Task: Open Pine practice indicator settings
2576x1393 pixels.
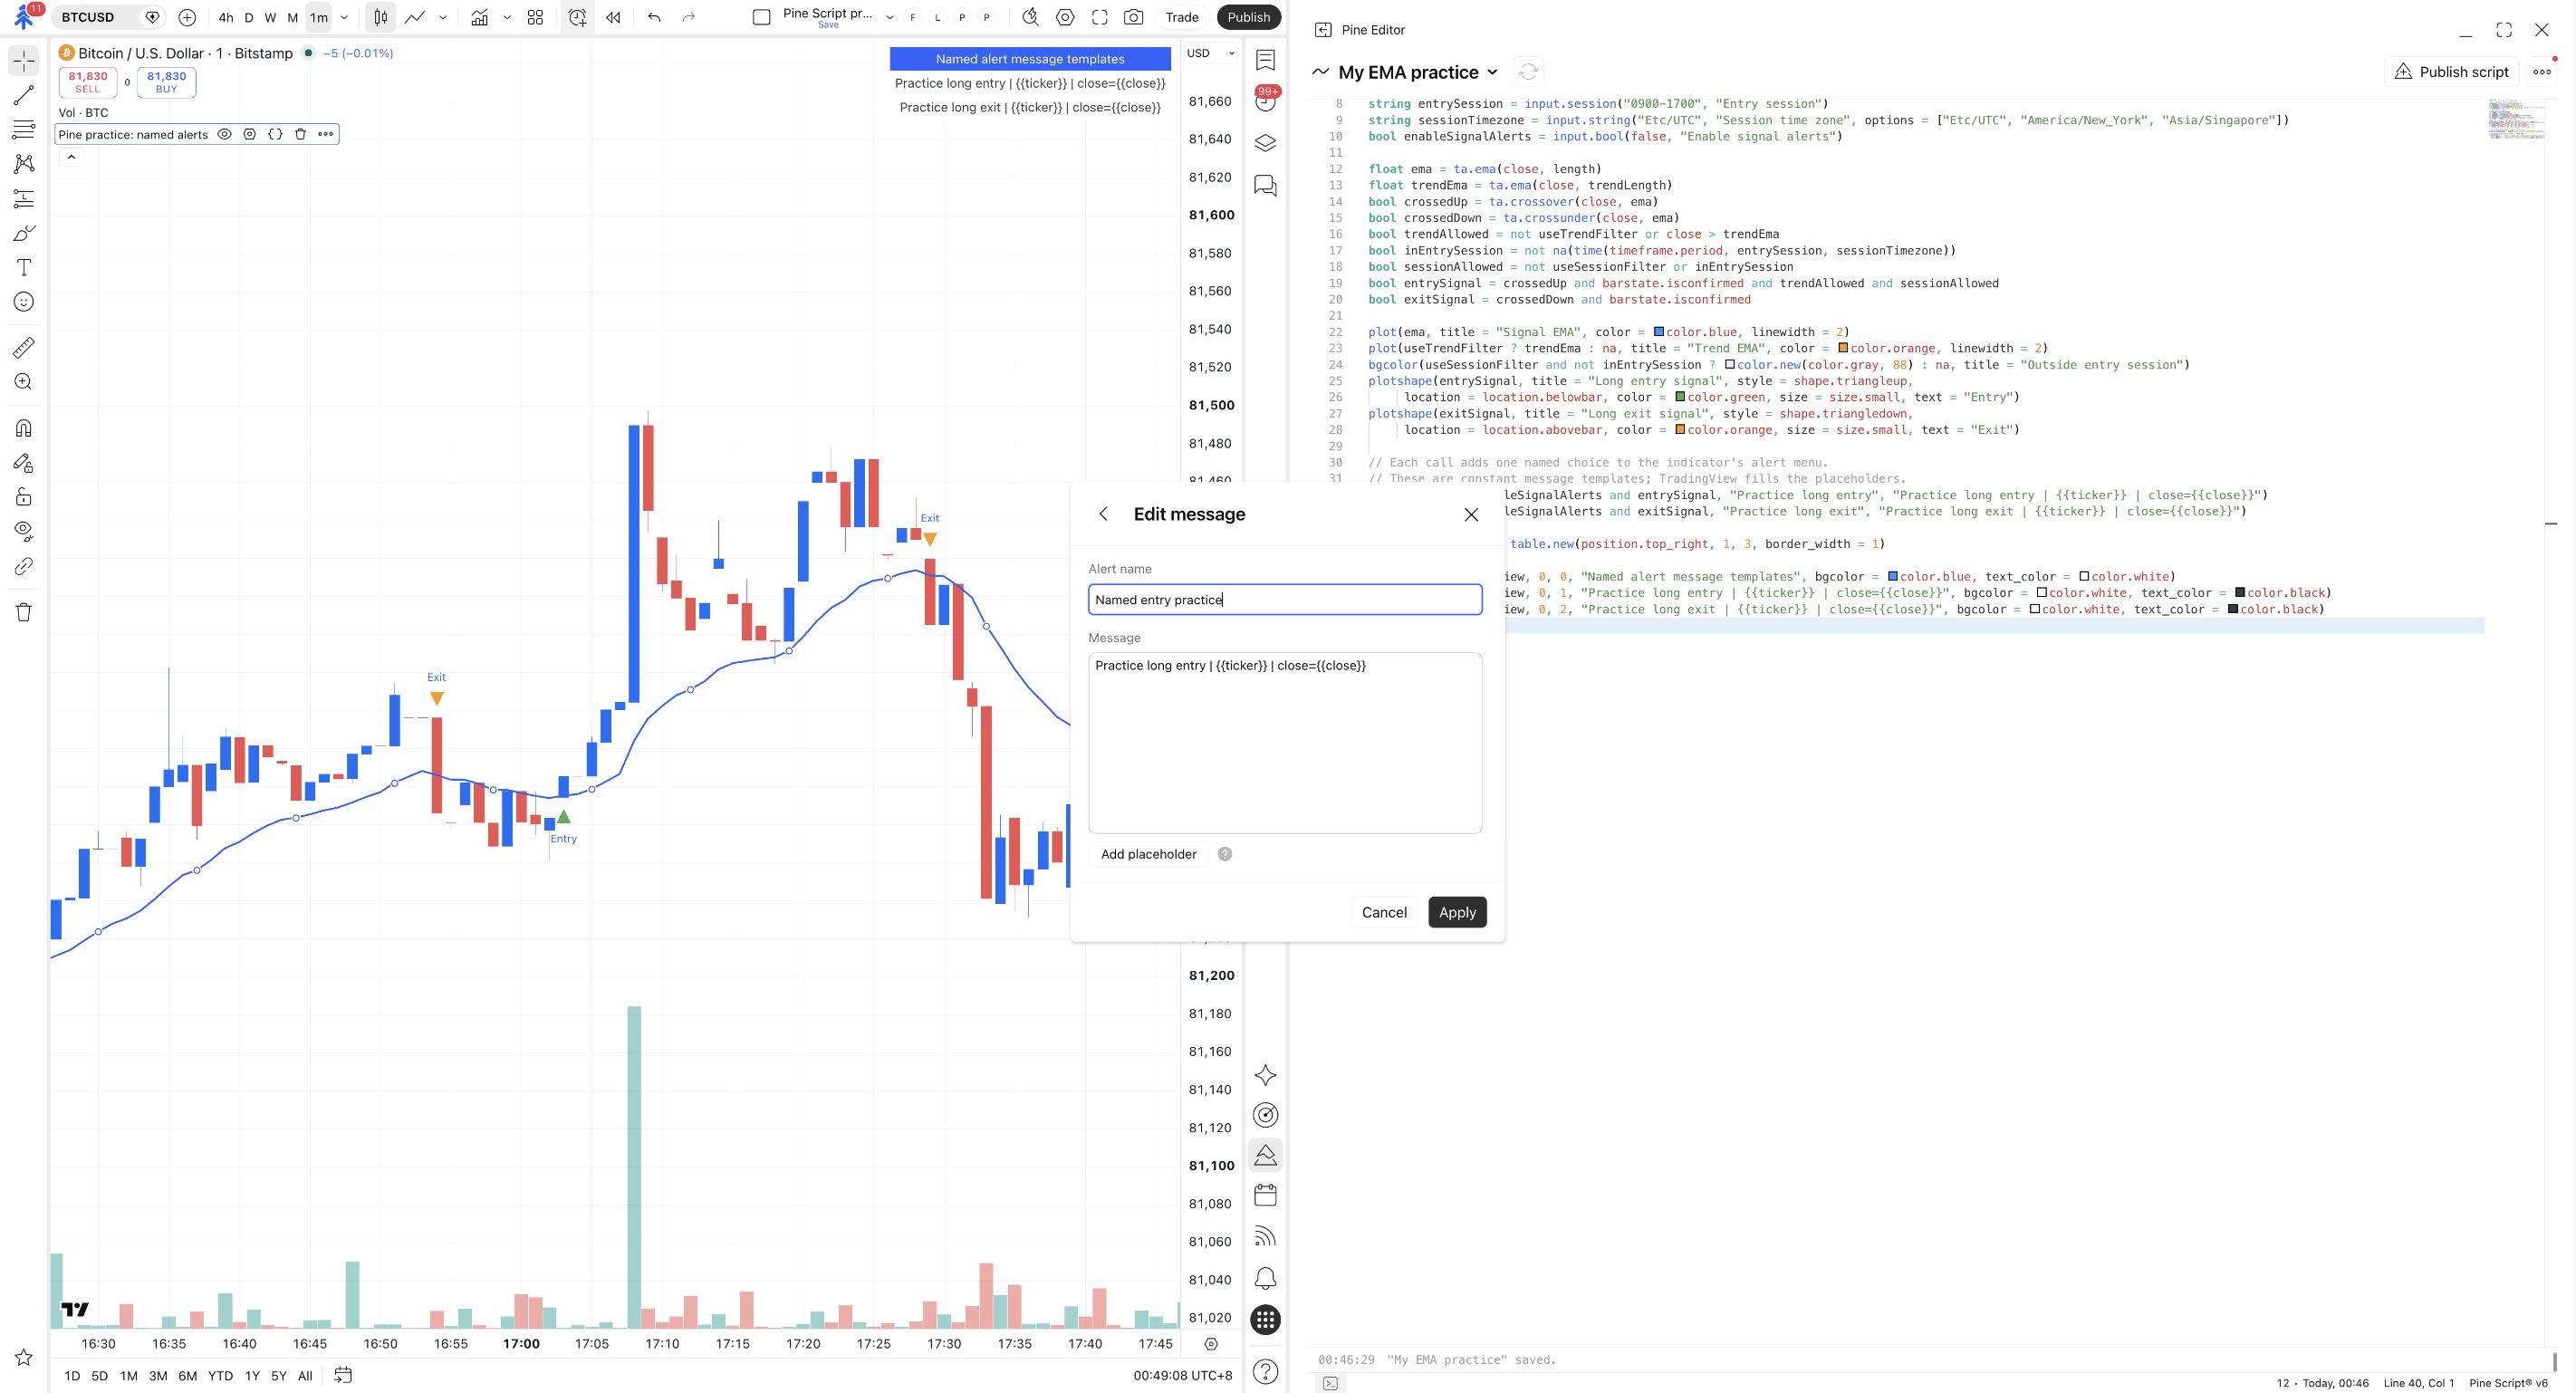Action: point(250,134)
